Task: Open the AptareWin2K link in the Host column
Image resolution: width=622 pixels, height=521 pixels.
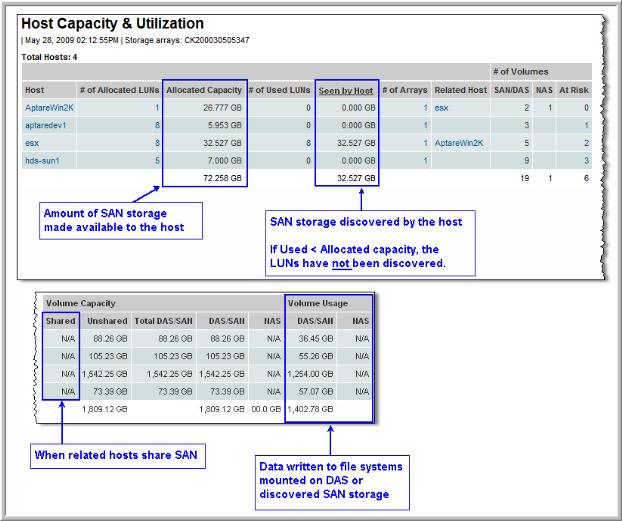Action: pos(50,107)
